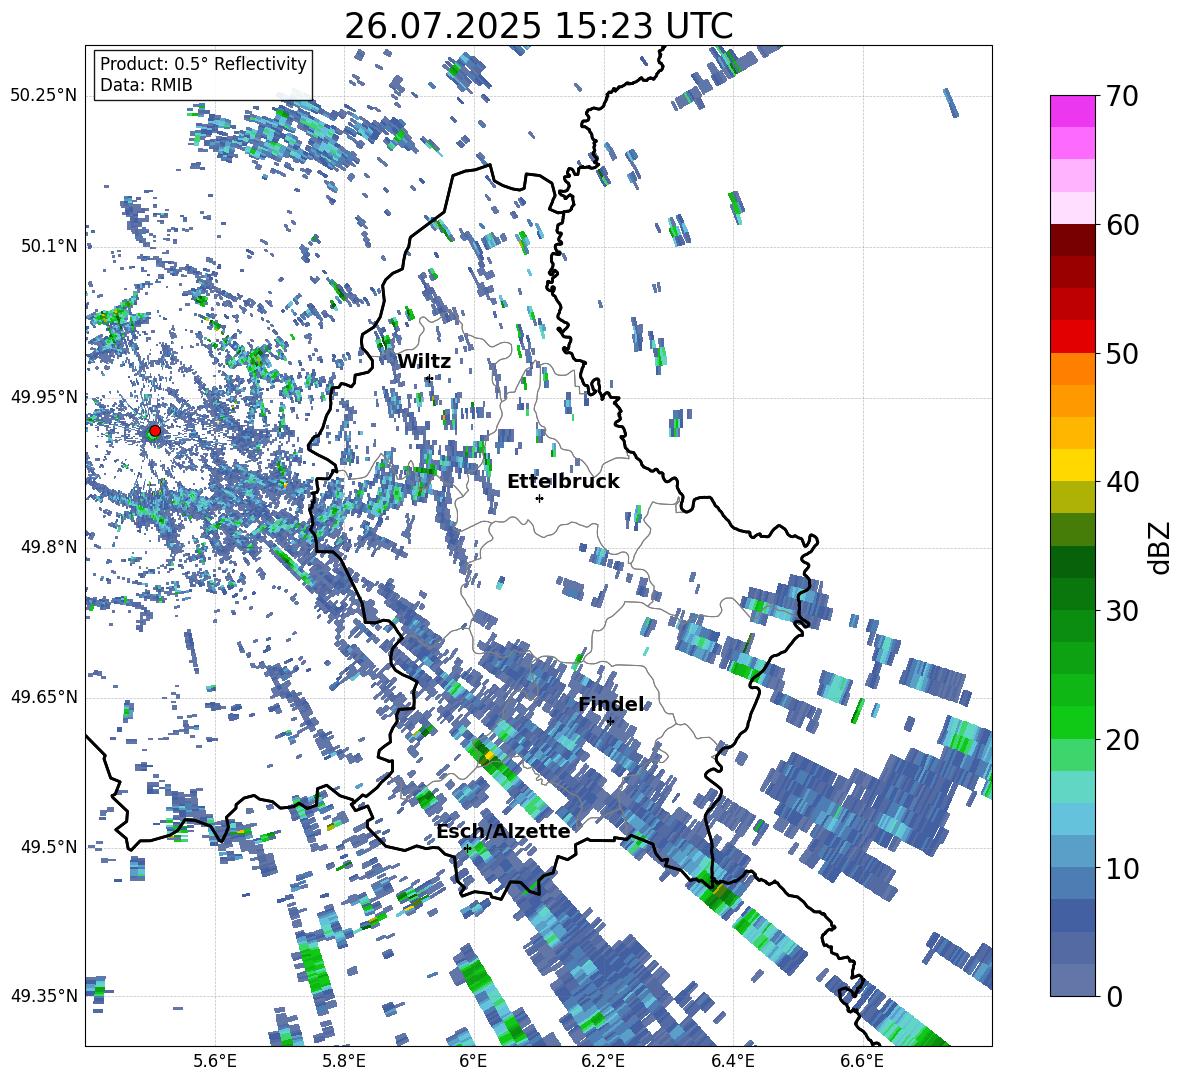This screenshot has width=1184, height=1081.
Task: Click the colorbar tick value 40
Action: tap(1122, 482)
